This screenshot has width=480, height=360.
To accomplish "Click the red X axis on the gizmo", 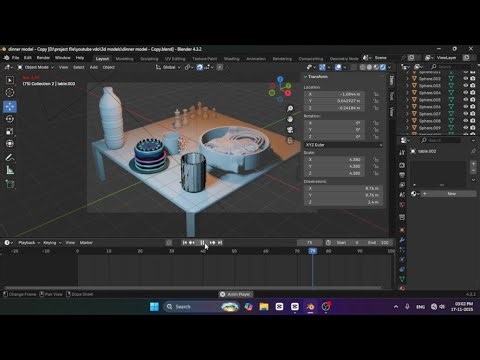I will (288, 93).
